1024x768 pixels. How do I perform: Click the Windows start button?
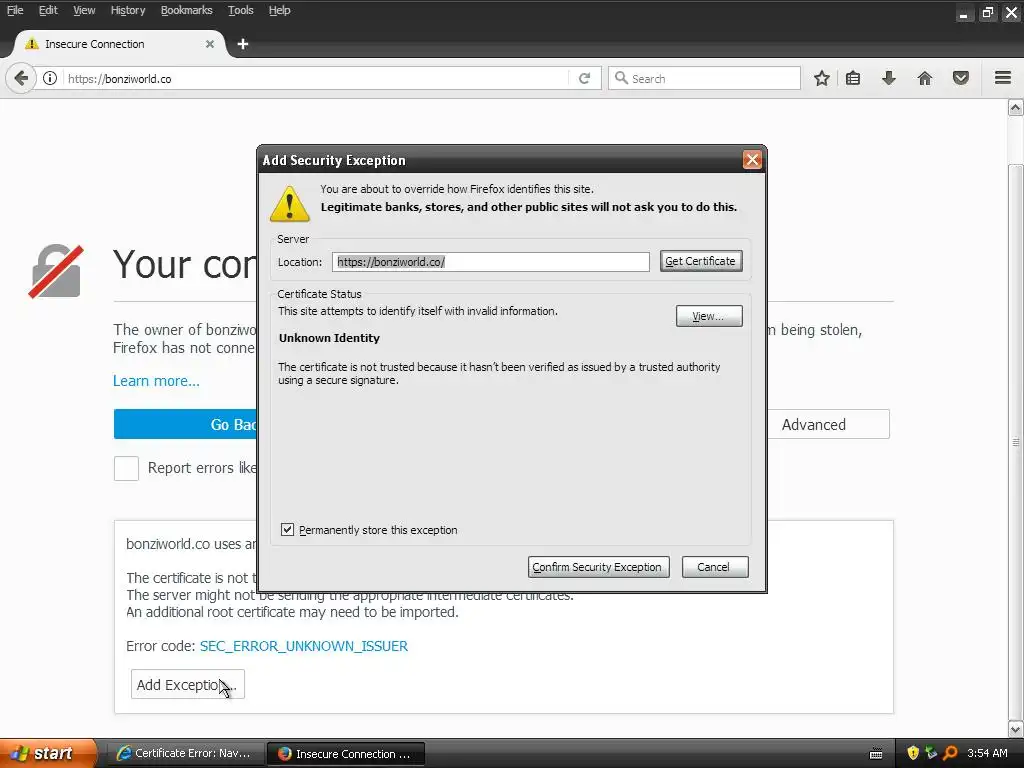48,753
